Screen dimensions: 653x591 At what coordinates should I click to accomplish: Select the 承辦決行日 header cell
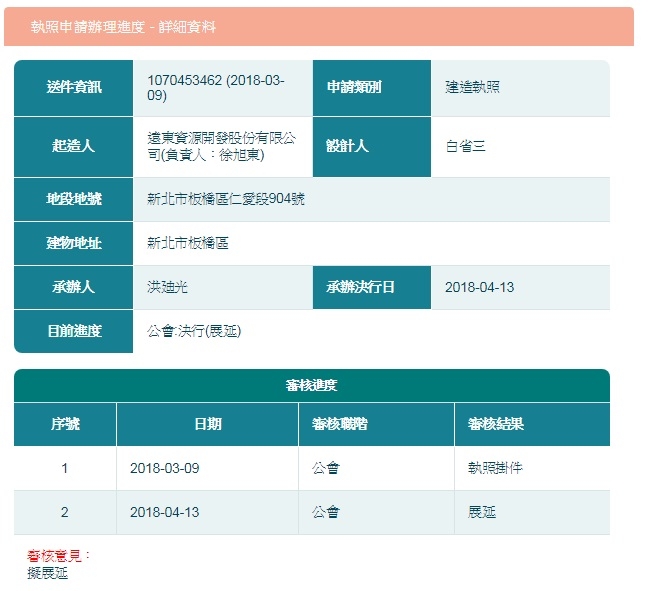click(372, 287)
